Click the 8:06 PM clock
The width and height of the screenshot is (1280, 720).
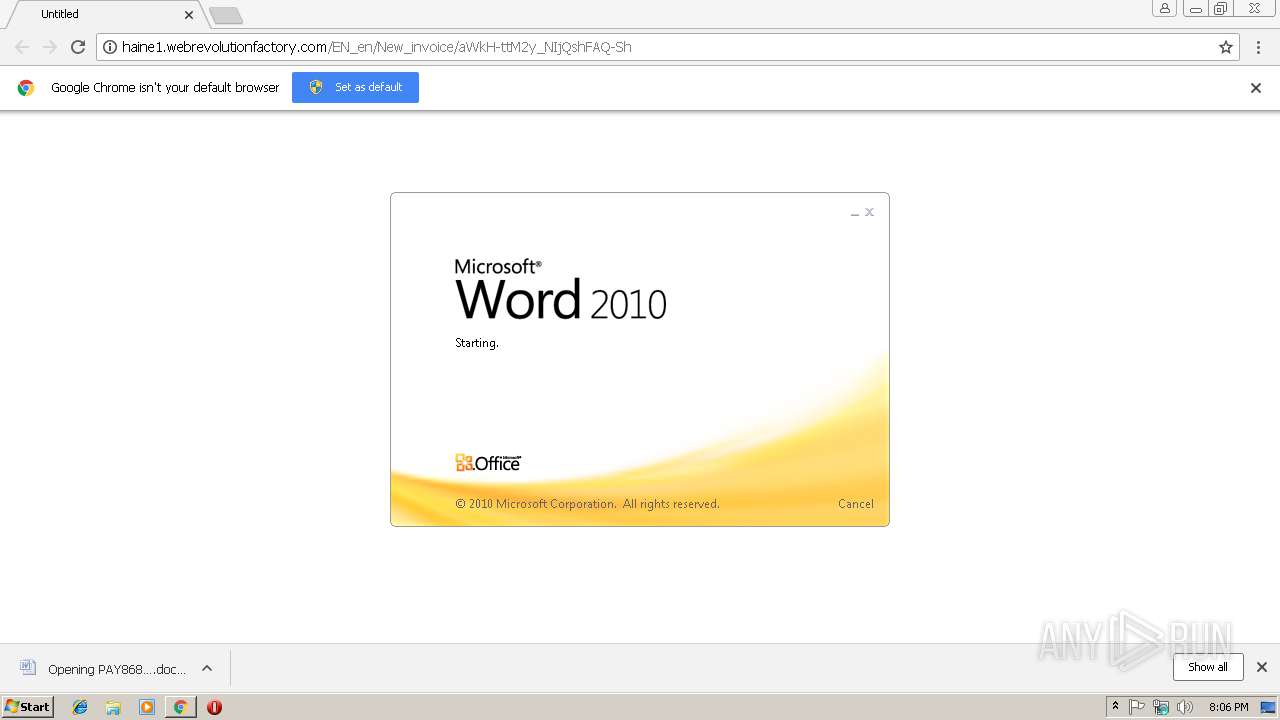1228,707
